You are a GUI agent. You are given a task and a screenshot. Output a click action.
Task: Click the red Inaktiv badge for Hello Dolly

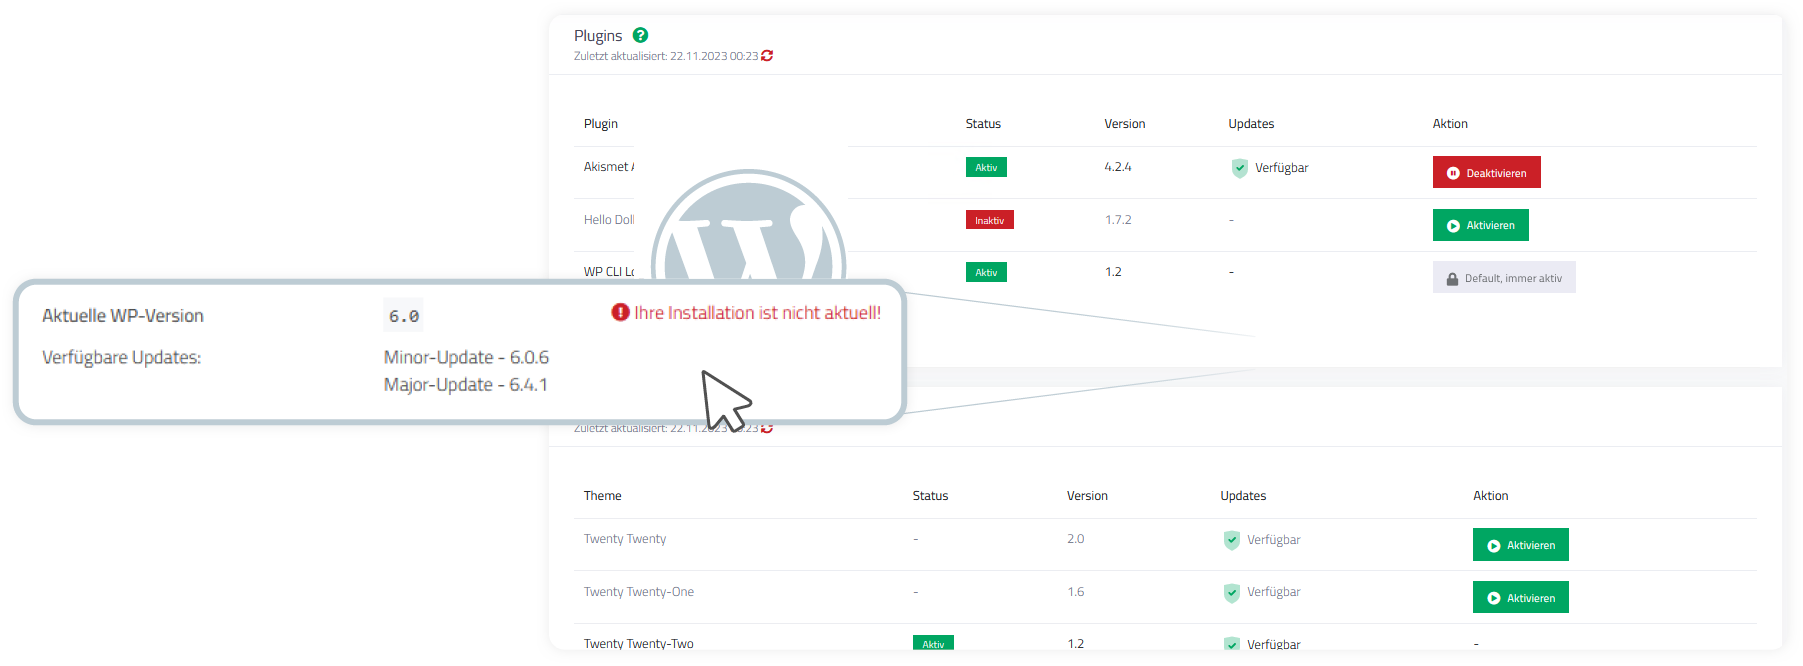tap(989, 220)
